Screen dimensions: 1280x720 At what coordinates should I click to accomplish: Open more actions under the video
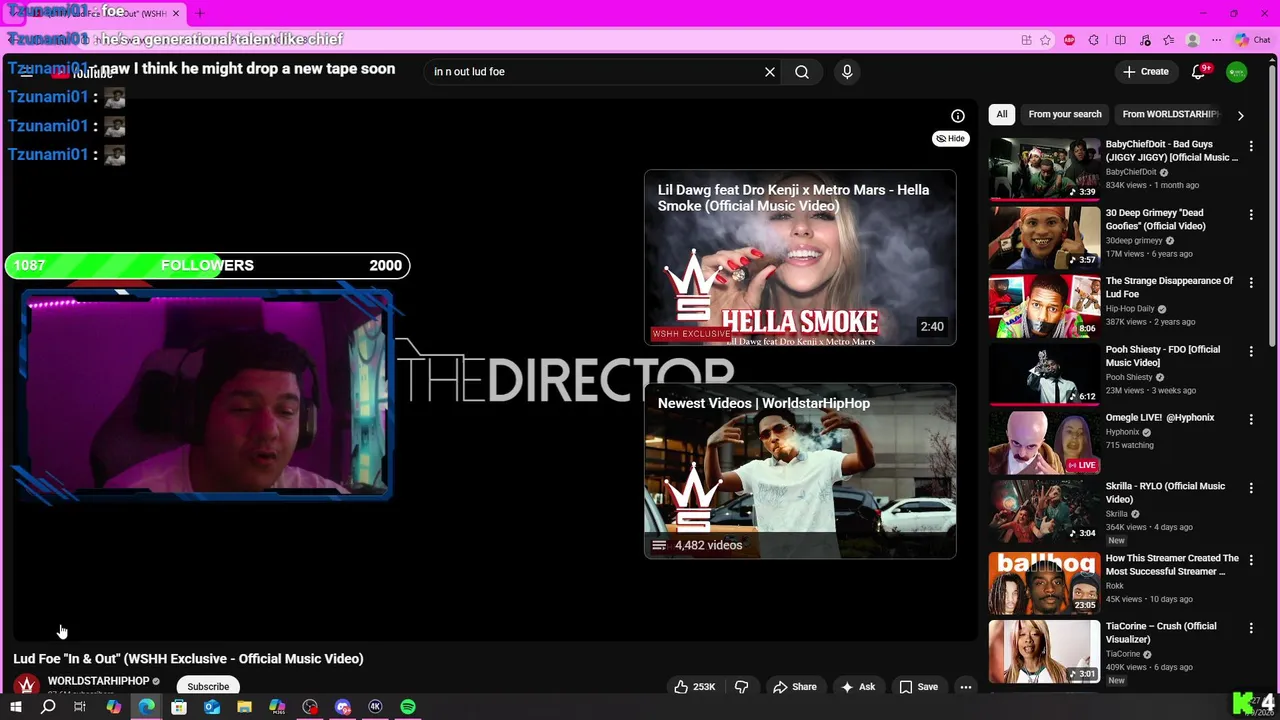966,687
